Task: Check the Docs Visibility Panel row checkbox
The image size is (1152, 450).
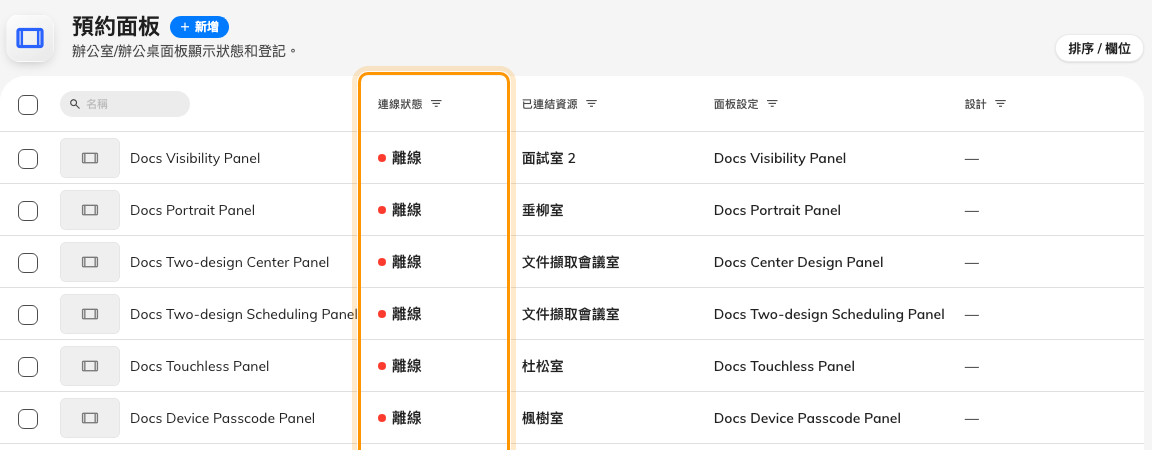Action: (x=28, y=158)
